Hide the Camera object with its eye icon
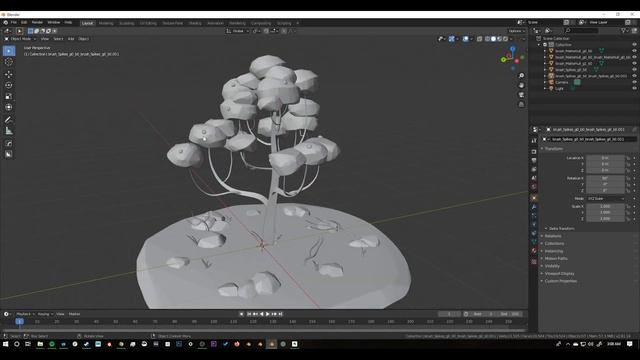 [x=634, y=82]
